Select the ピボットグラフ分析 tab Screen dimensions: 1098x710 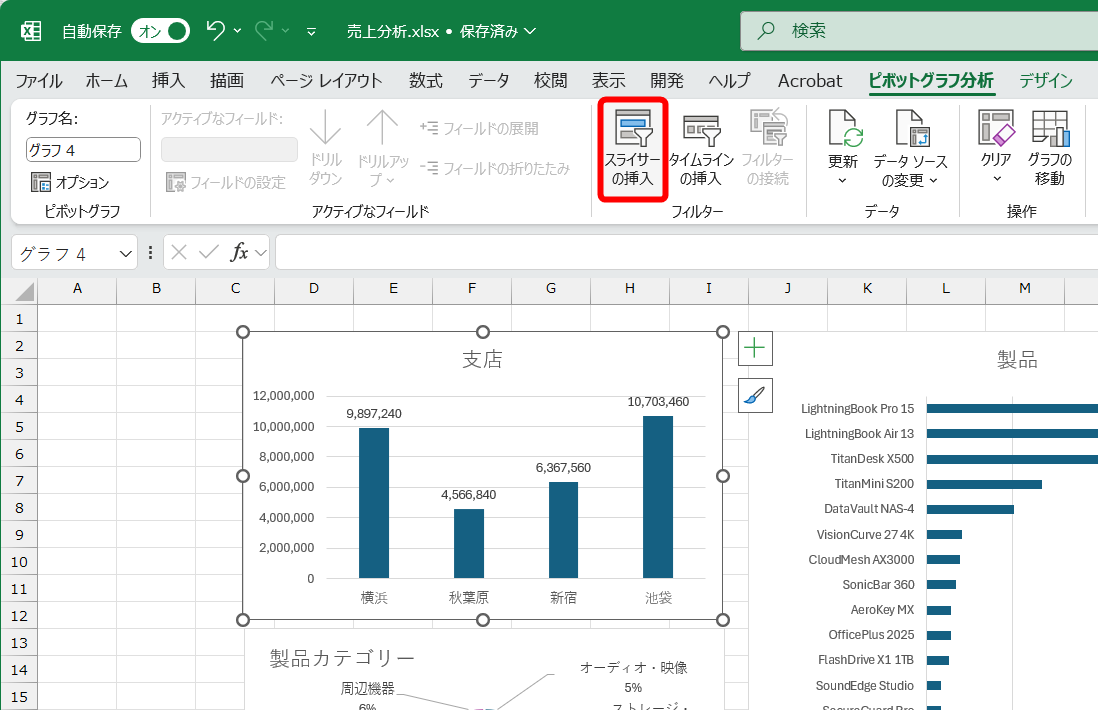[x=931, y=81]
